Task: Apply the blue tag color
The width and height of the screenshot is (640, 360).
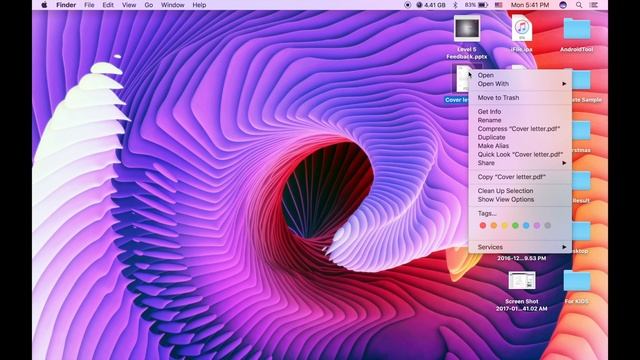Action: click(526, 225)
